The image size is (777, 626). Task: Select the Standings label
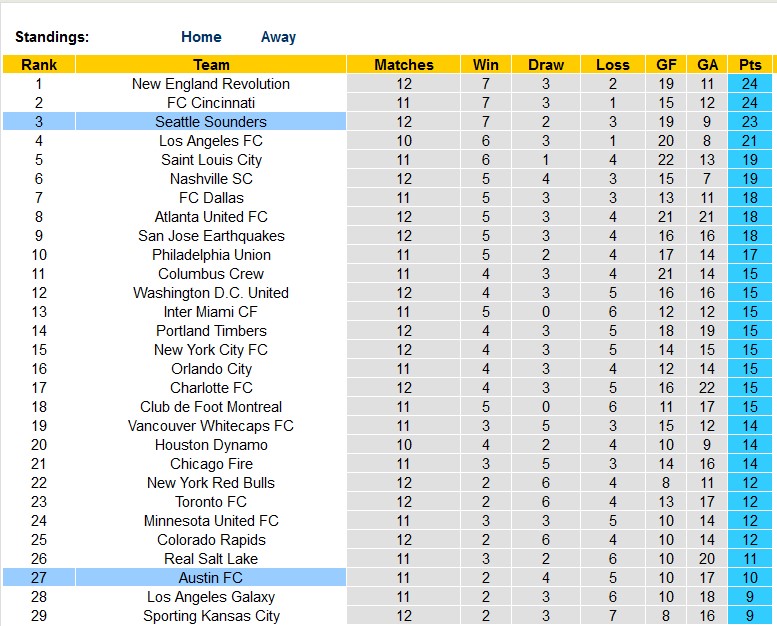click(x=52, y=37)
